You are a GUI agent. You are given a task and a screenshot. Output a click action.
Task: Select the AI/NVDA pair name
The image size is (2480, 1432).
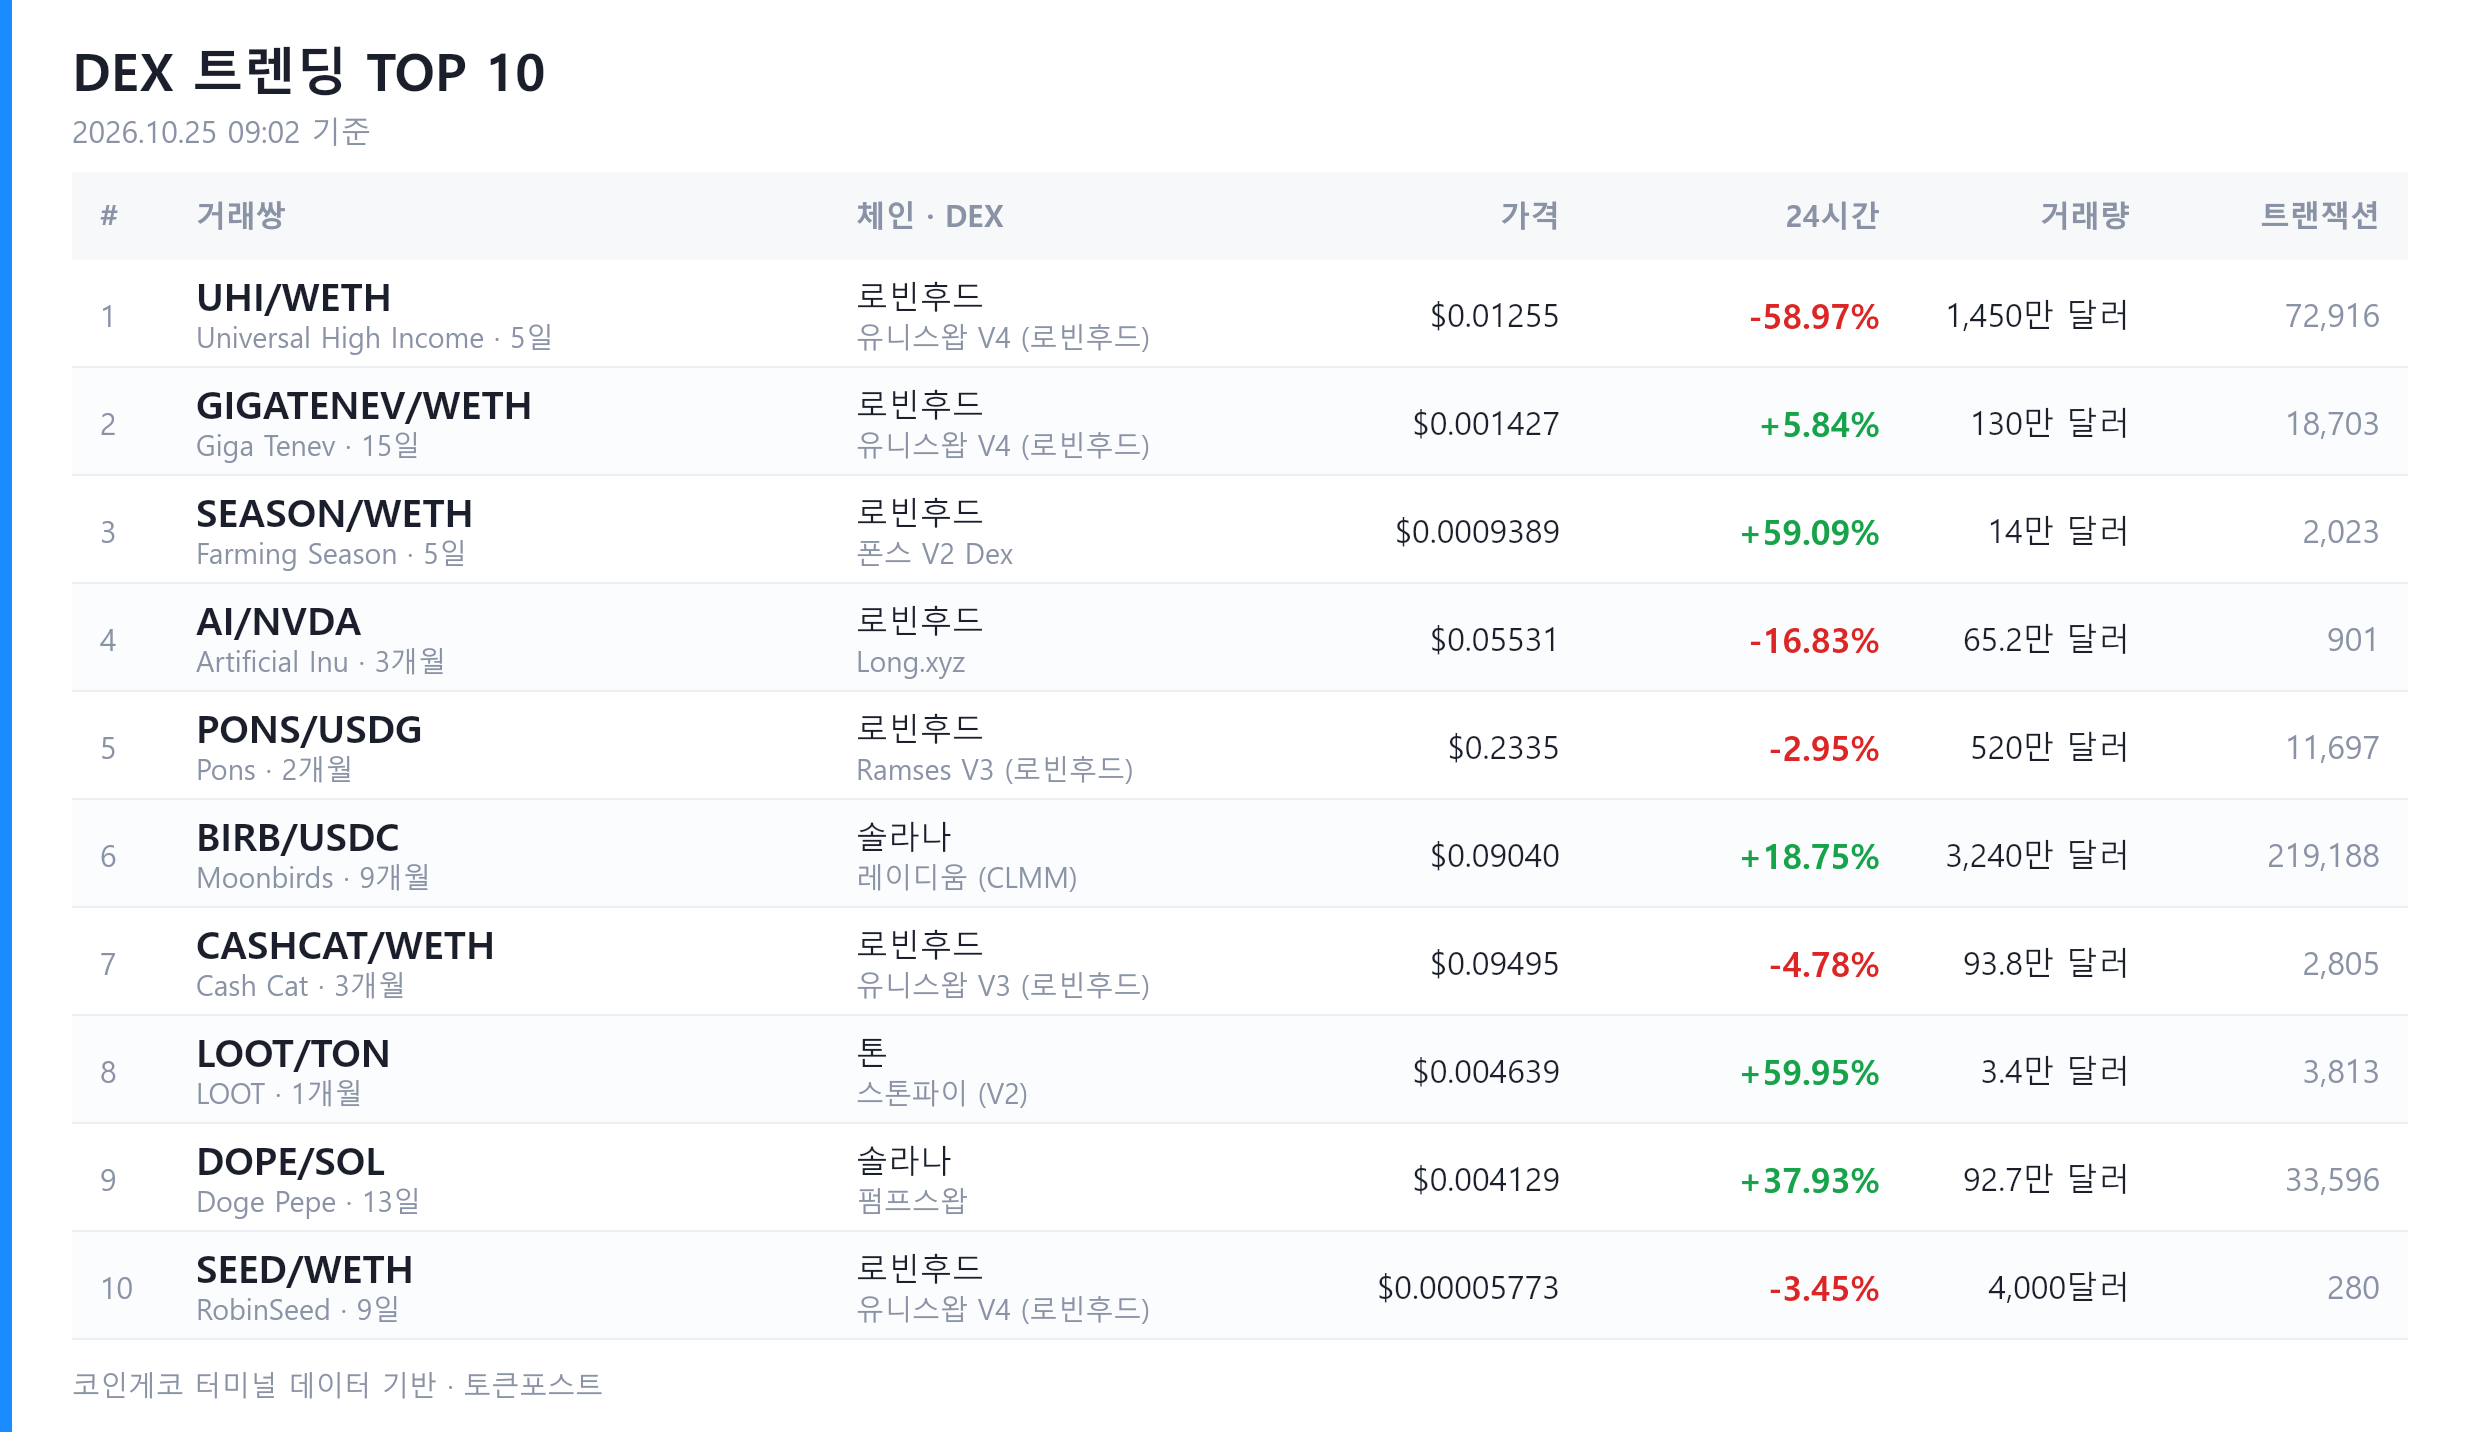click(x=278, y=622)
